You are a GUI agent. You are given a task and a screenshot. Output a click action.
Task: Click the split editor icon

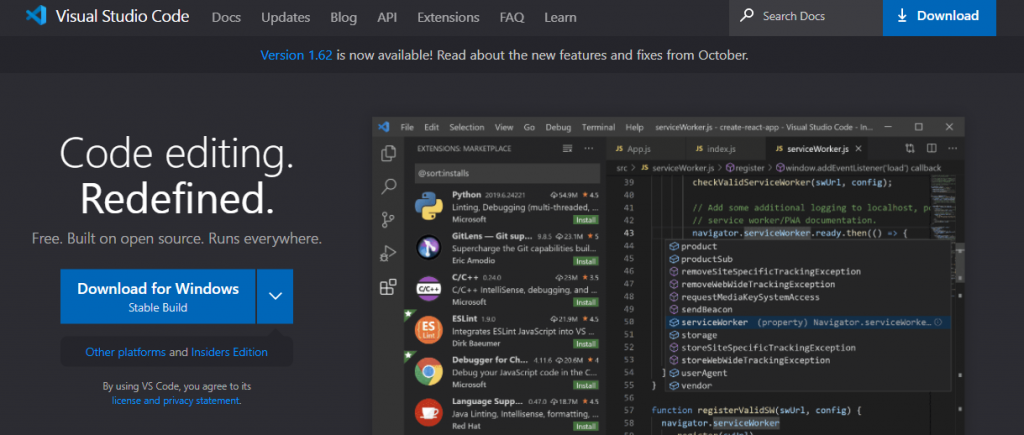click(931, 149)
